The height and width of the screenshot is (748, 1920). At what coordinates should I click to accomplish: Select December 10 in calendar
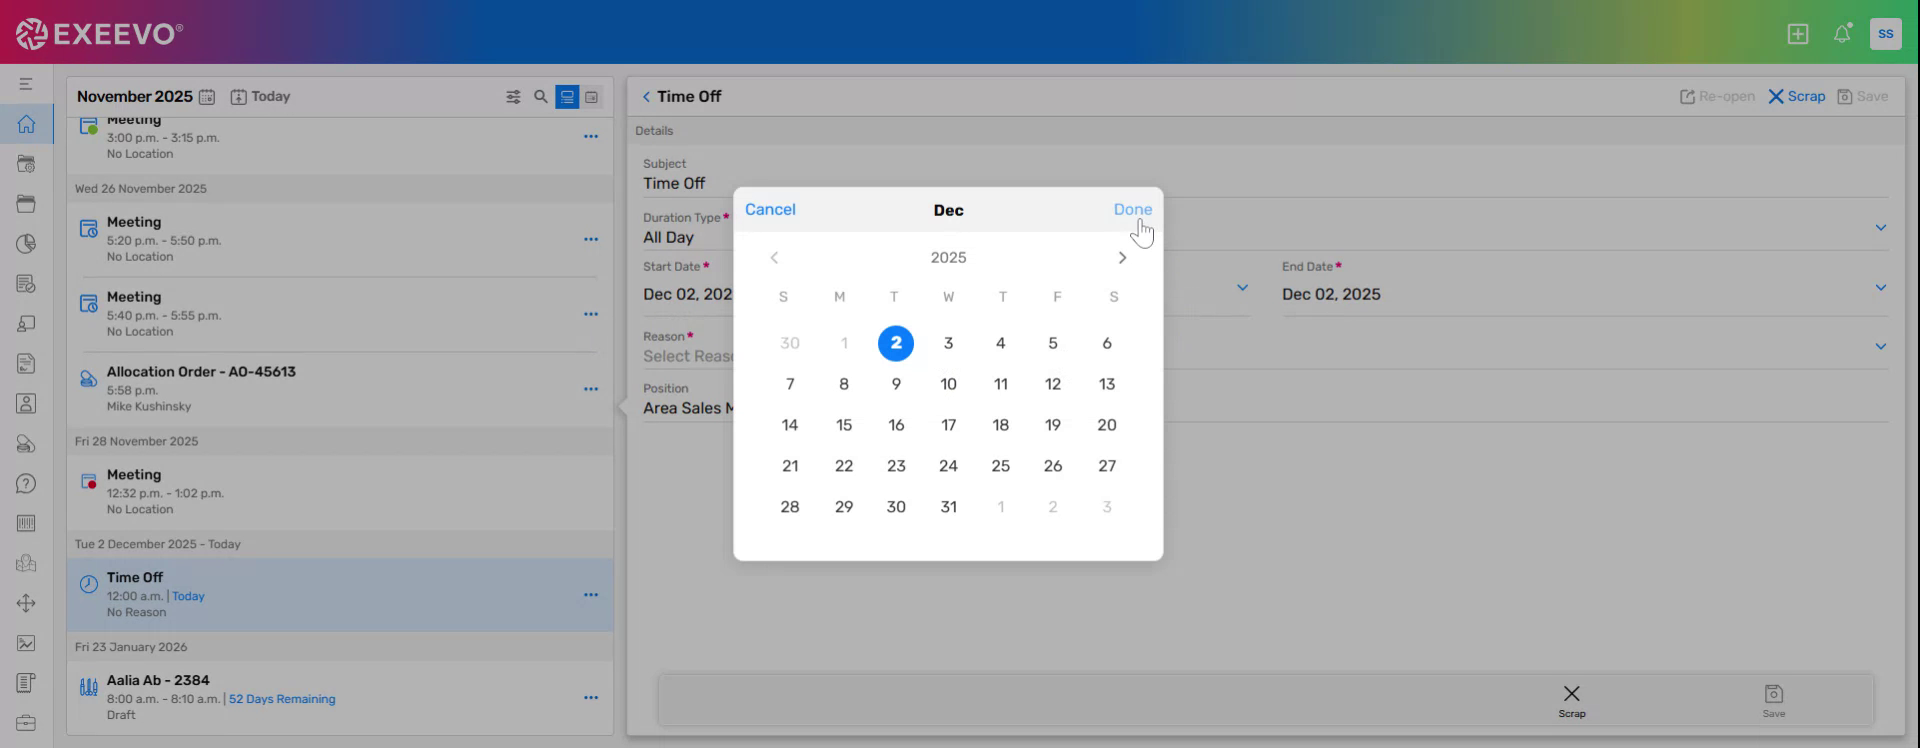coord(948,384)
